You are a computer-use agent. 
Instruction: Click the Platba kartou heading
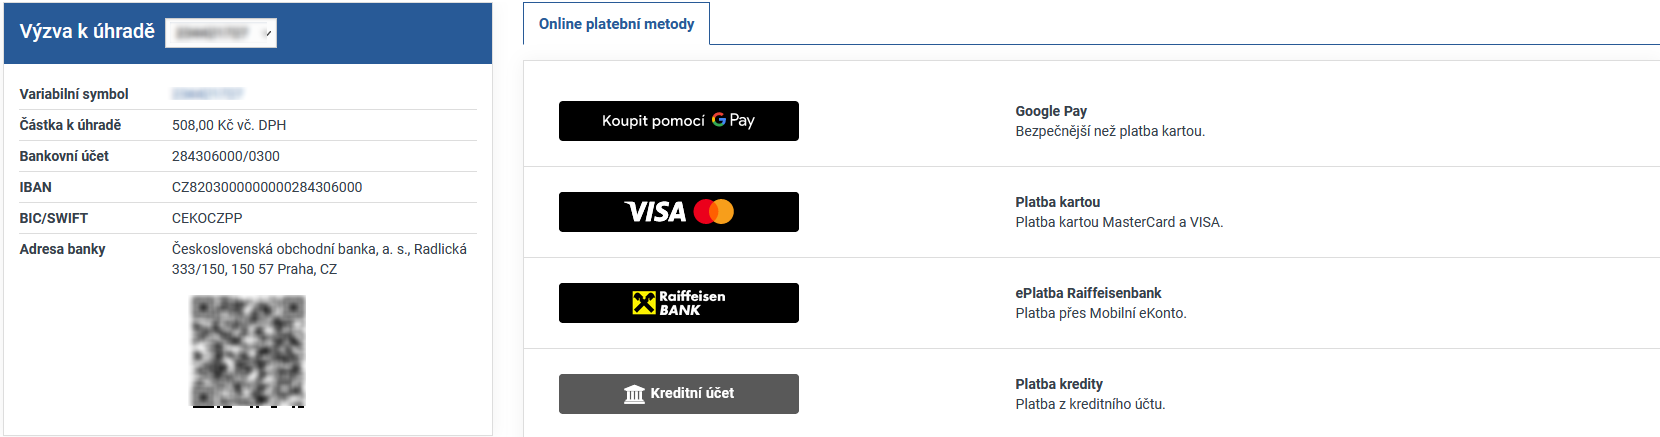[1057, 202]
